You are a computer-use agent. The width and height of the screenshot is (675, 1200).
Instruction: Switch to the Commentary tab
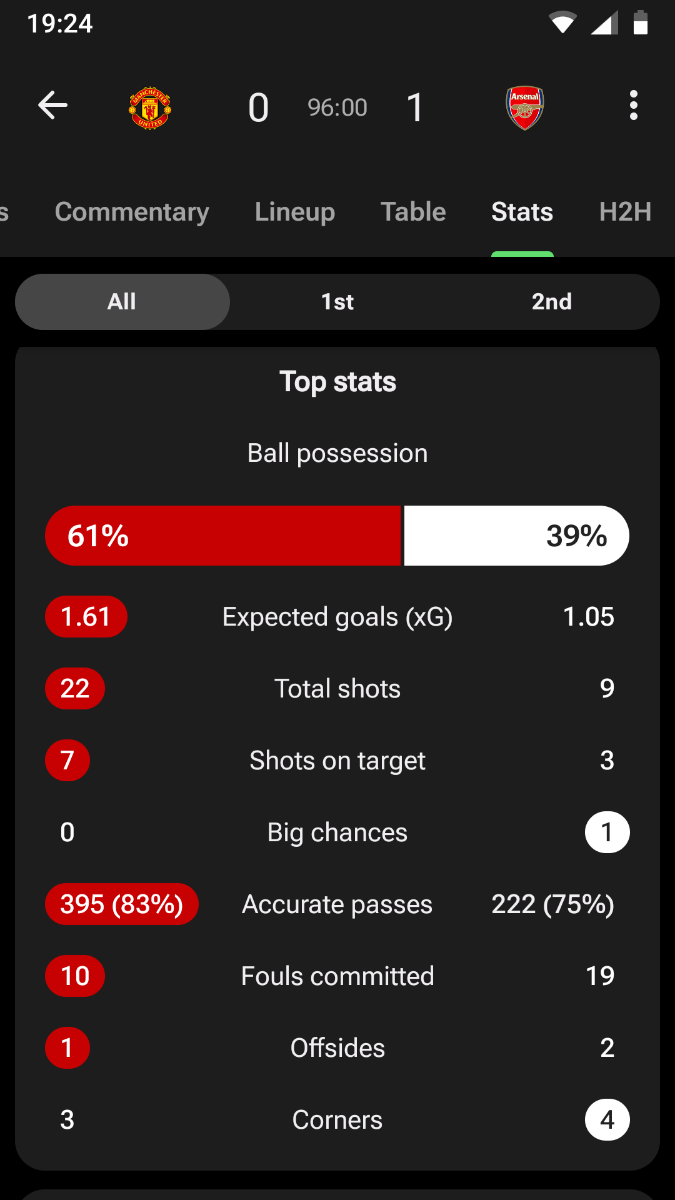132,212
